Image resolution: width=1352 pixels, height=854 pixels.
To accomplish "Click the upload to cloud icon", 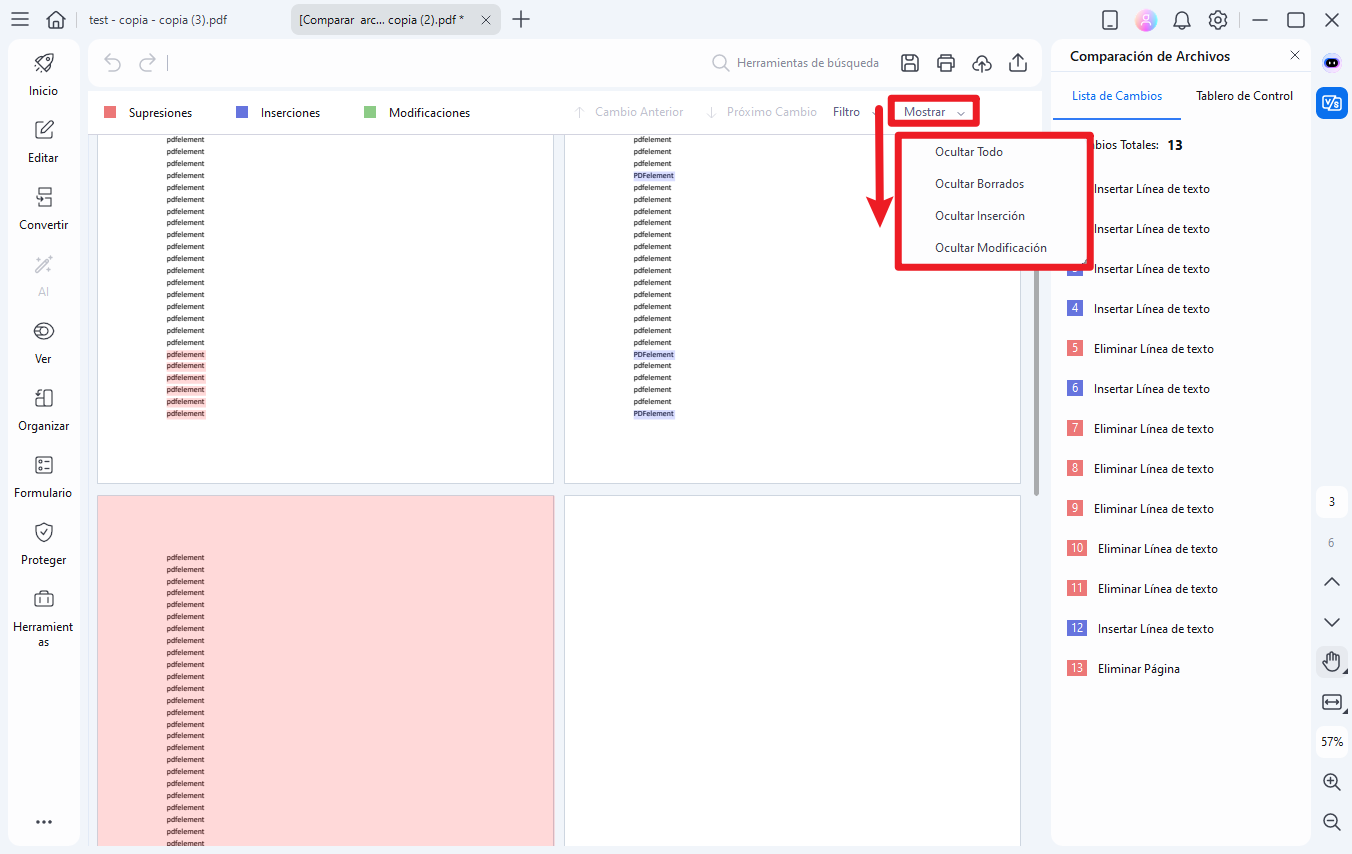I will (x=982, y=63).
